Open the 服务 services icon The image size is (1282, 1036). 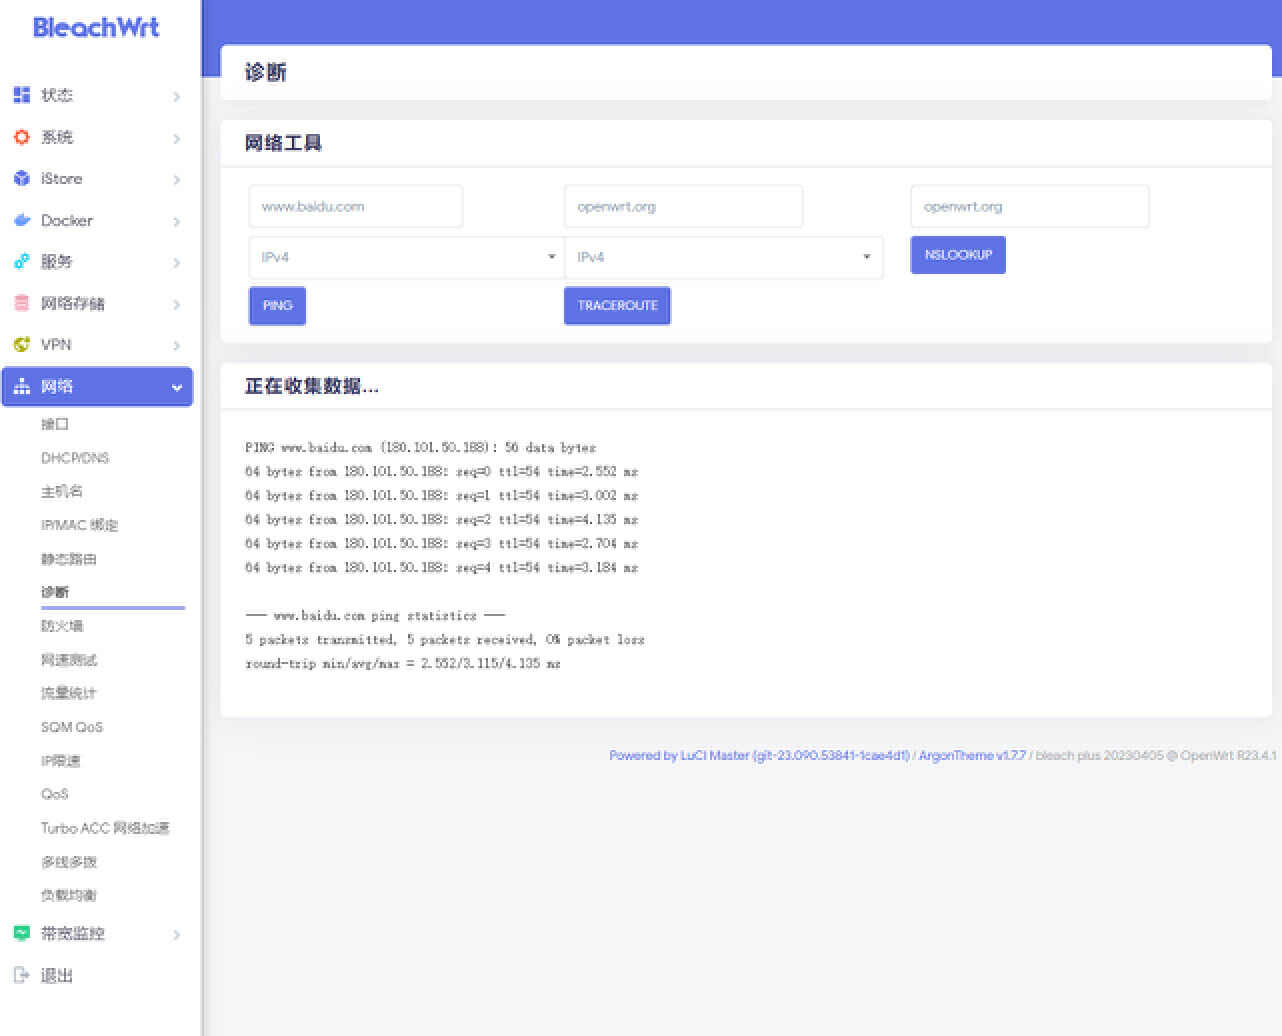(x=22, y=262)
